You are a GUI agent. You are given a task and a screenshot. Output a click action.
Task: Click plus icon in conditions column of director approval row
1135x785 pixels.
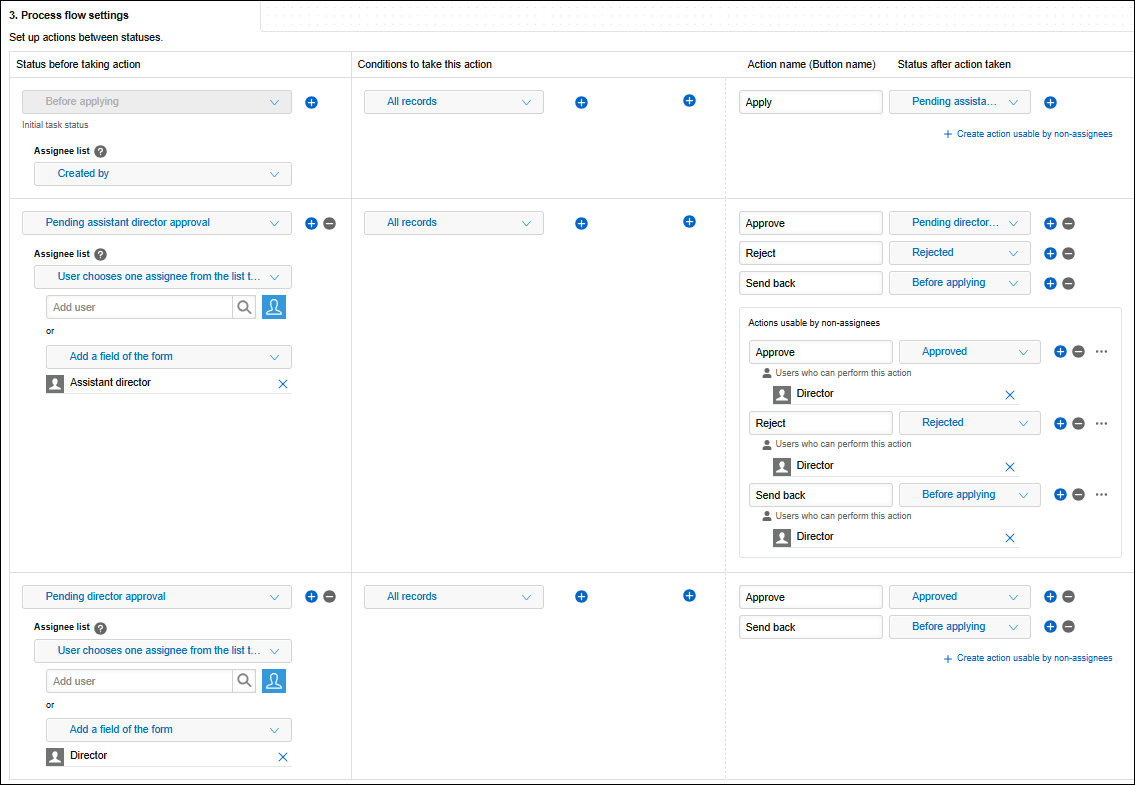click(x=581, y=596)
